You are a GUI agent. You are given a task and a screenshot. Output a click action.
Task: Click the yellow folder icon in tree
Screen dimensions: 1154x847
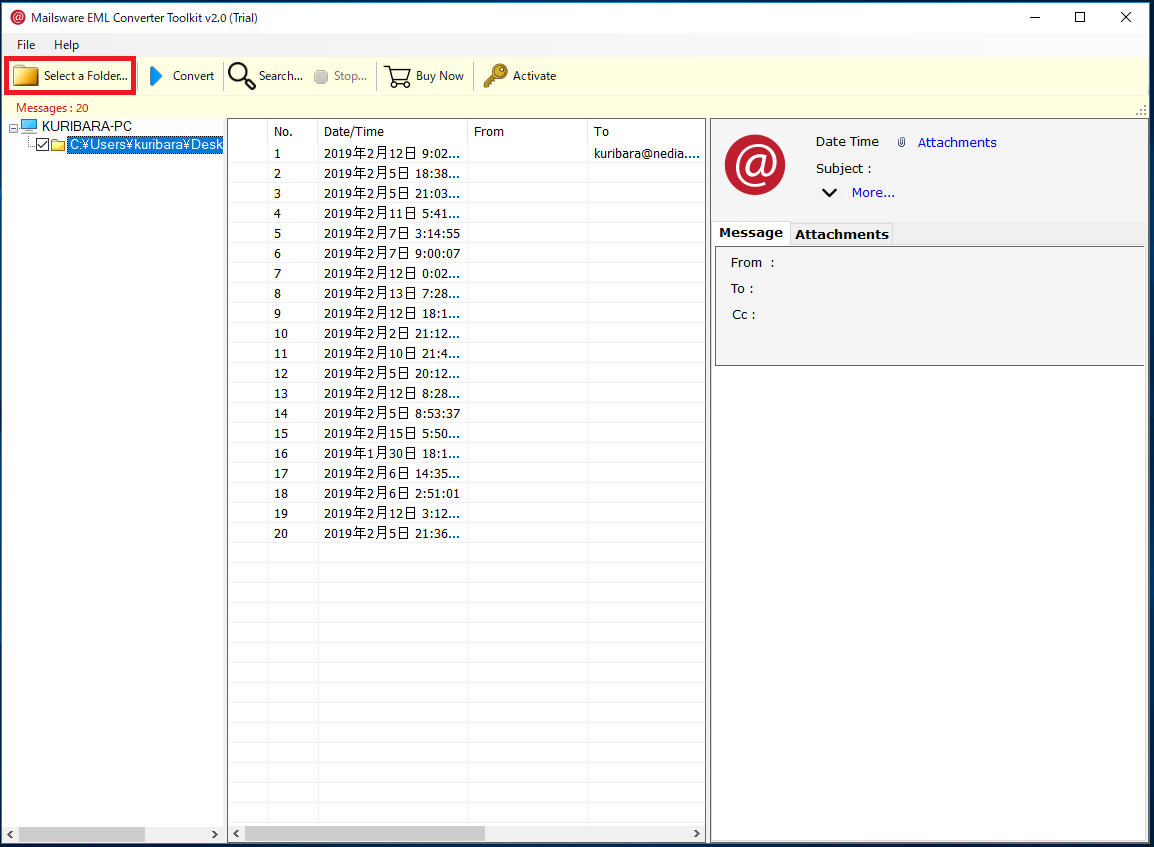[x=58, y=145]
